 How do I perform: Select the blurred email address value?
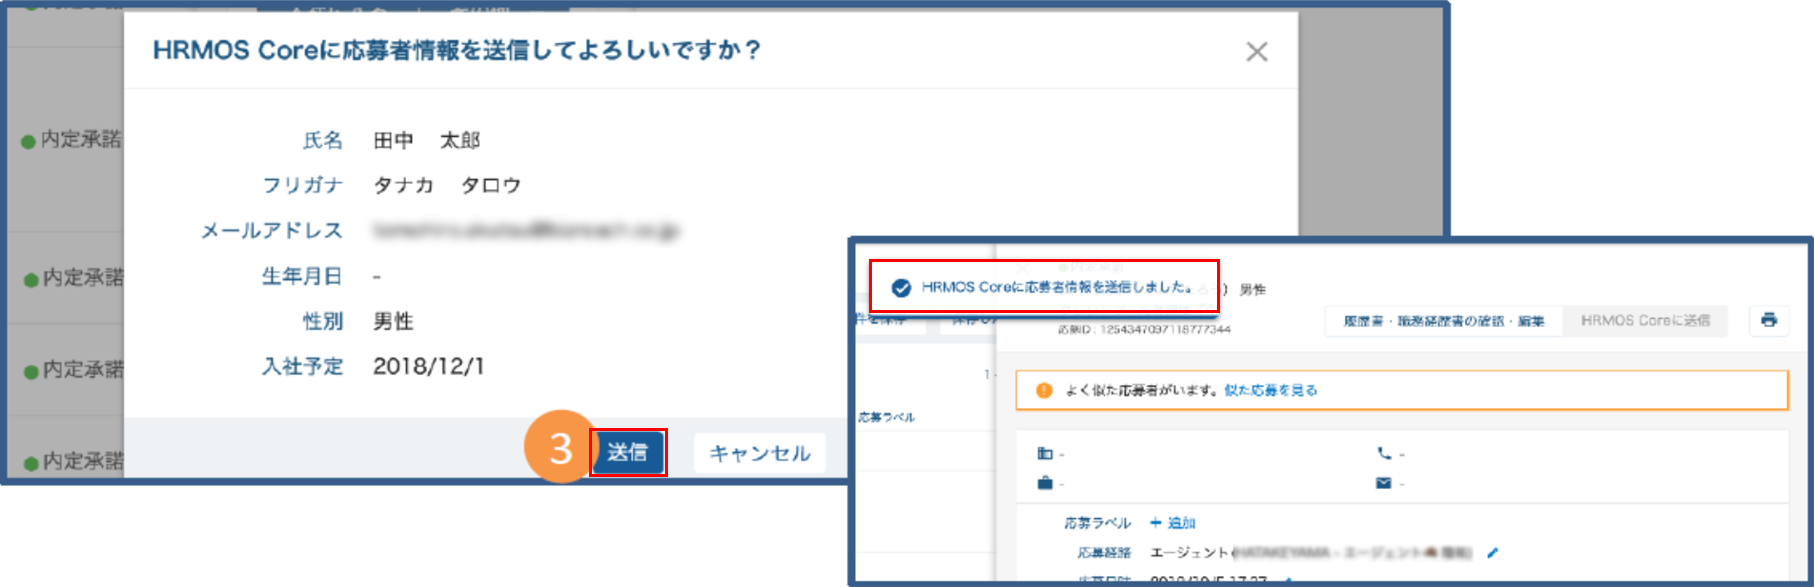coord(525,231)
